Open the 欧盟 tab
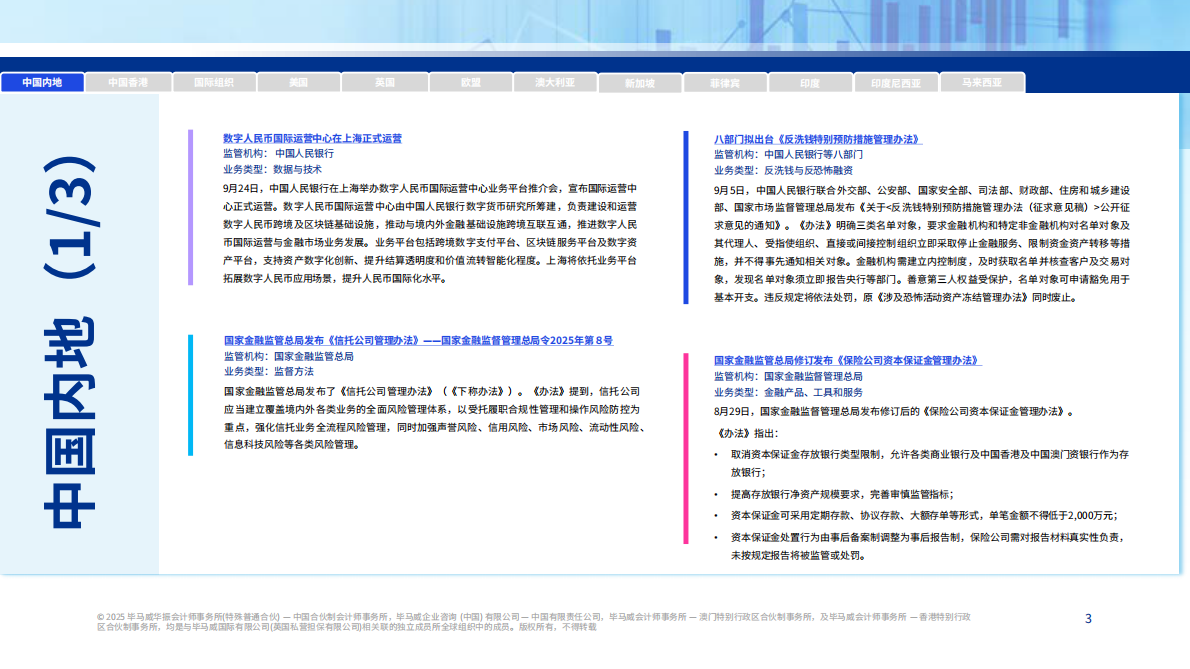Screen dimensions: 1190x669 pyautogui.click(x=471, y=82)
